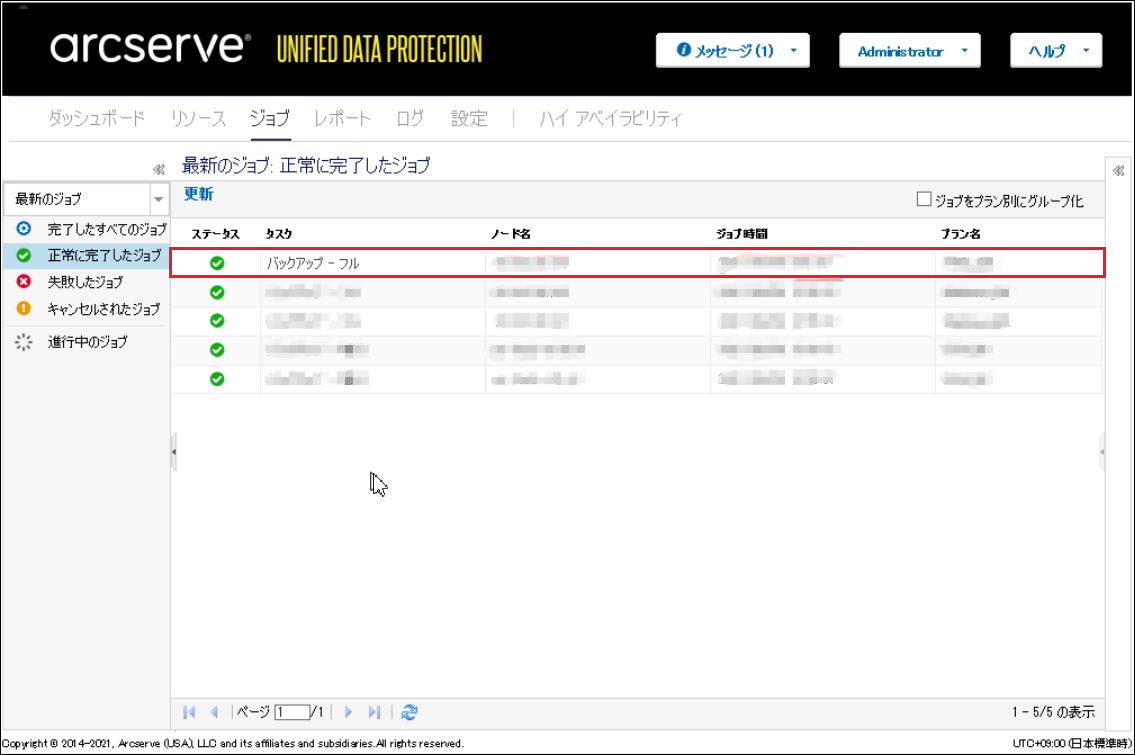Select 失敗したジョブ filter
Viewport: 1135px width, 755px height.
pos(85,282)
